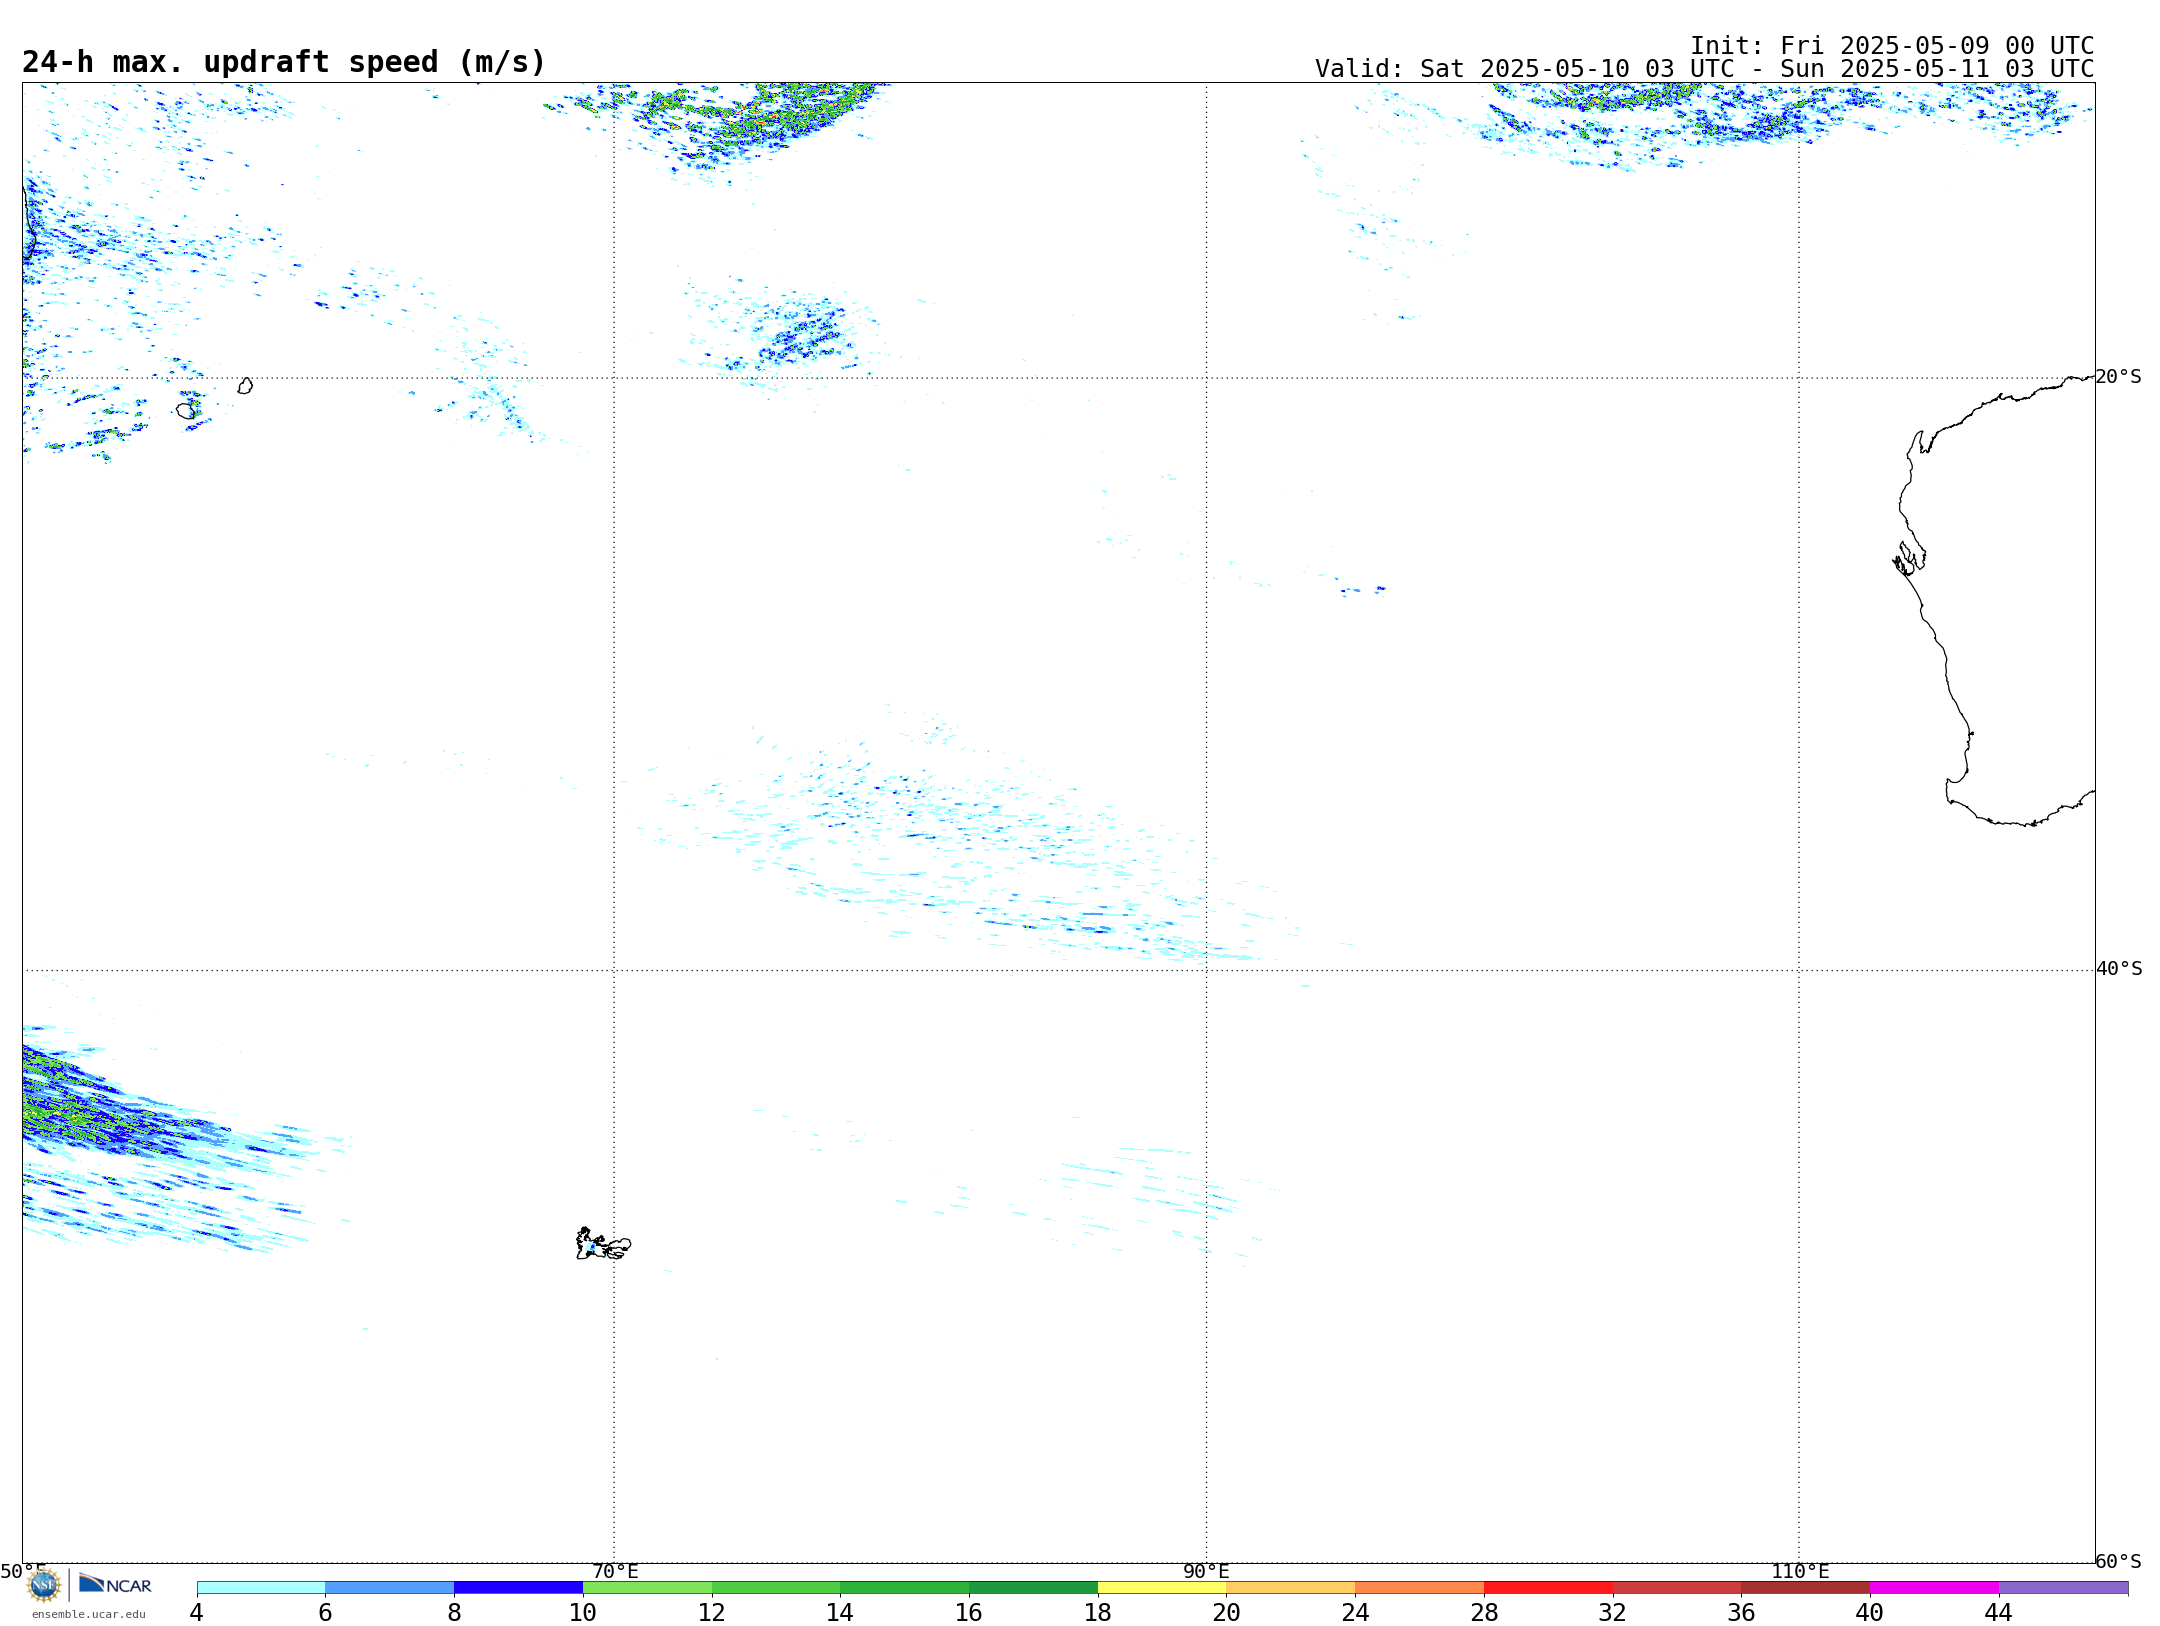Pick the light orange 20–24 colorbar swatch
2160x1626 pixels.
pyautogui.click(x=1291, y=1587)
